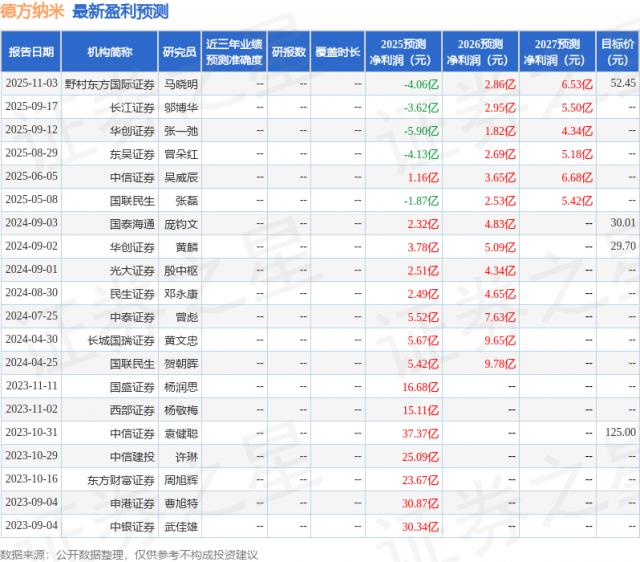Viewport: 640px width, 562px height.
Task: Select the 125.00 target price cell
Action: point(619,432)
